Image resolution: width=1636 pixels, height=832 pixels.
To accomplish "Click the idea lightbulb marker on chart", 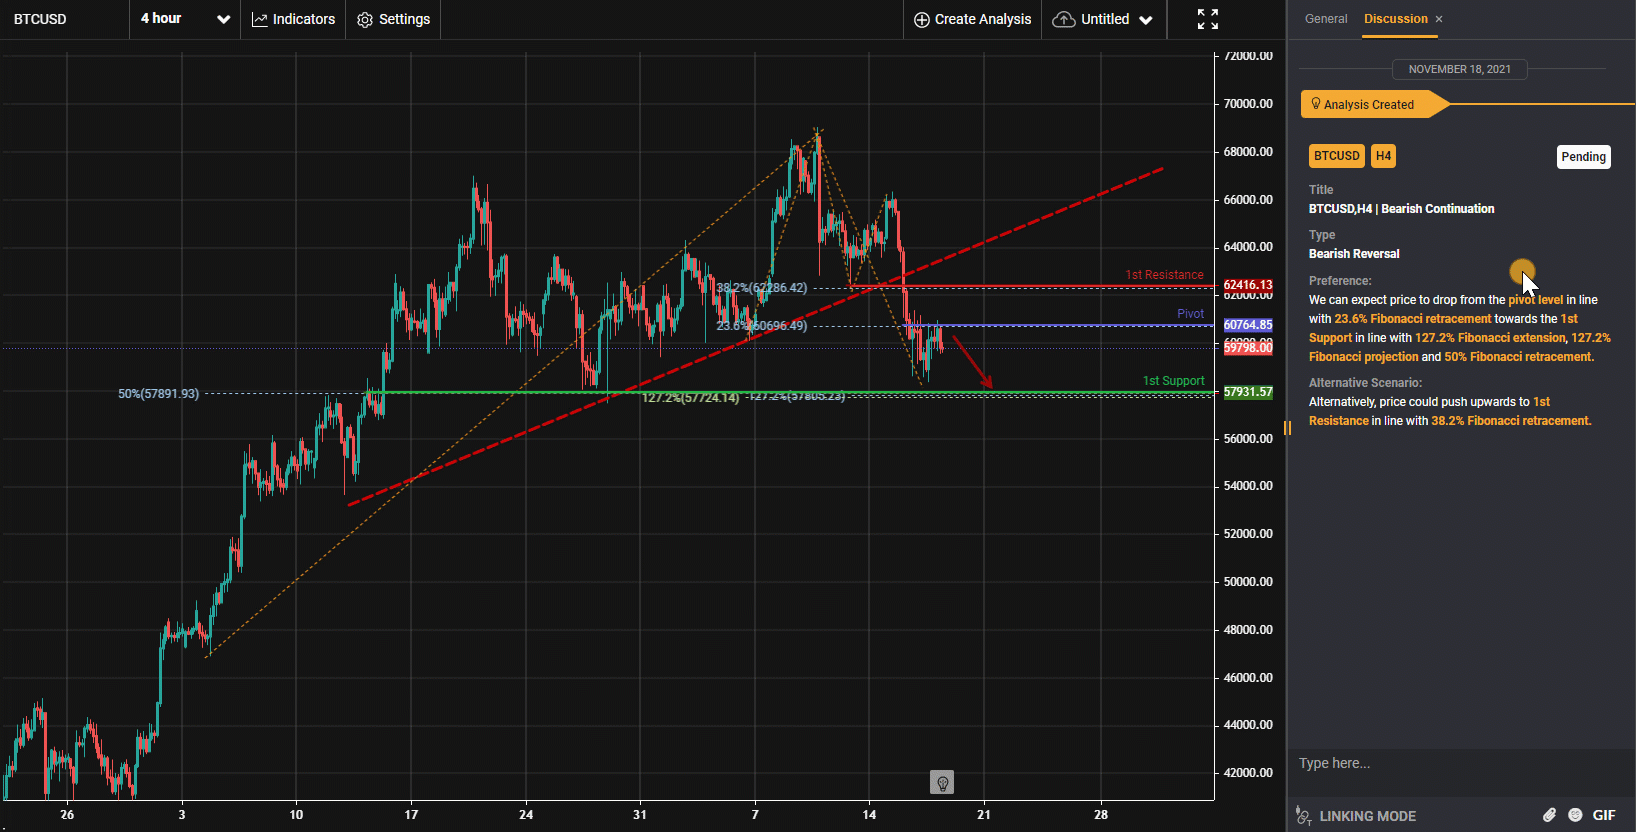I will (x=942, y=782).
